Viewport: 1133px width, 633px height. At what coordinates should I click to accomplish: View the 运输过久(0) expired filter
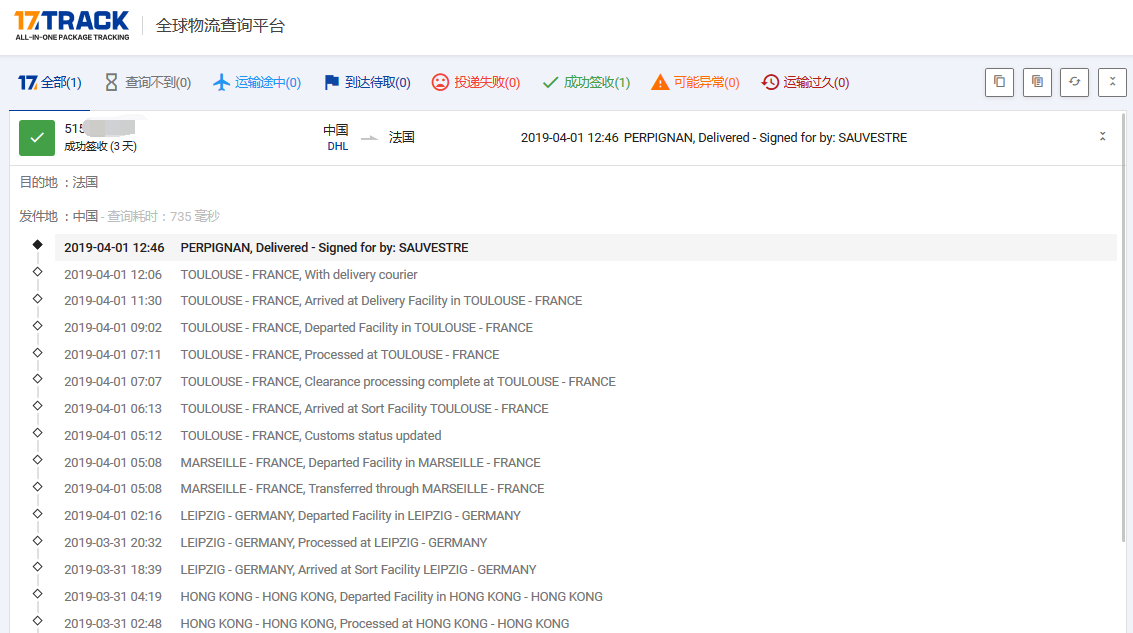coord(805,83)
